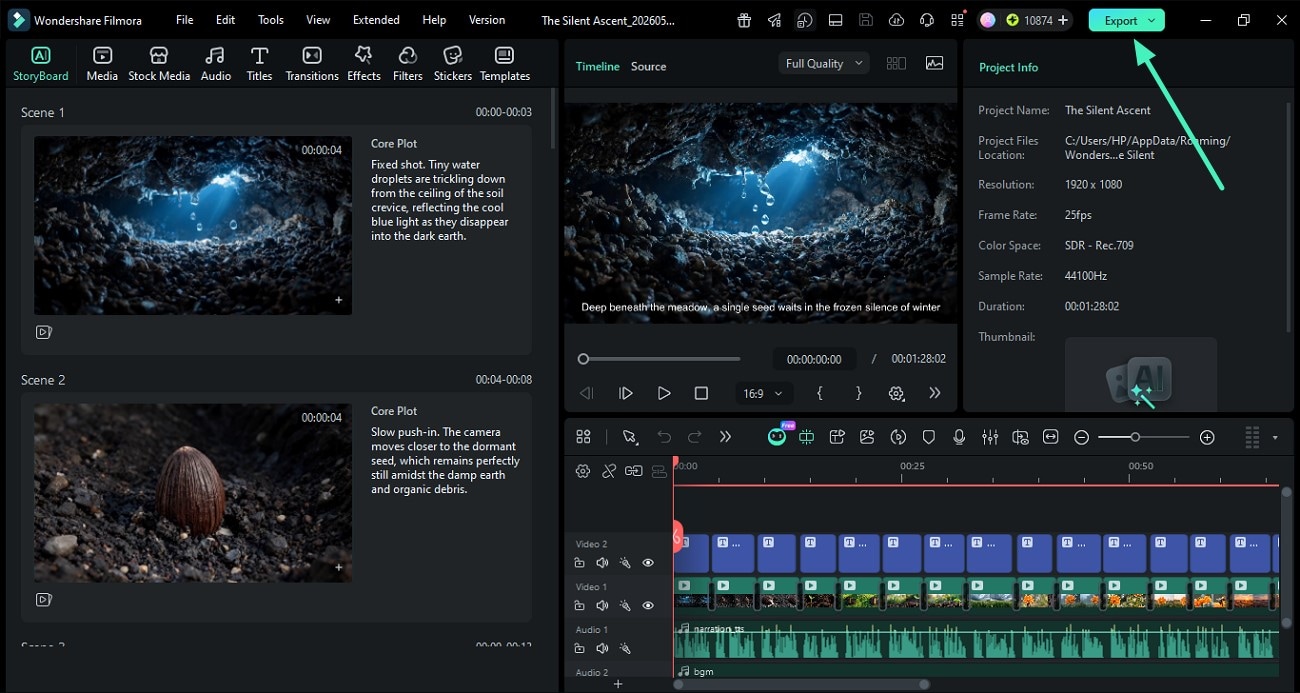Open the gift rewards icon
The height and width of the screenshot is (693, 1300).
743,20
